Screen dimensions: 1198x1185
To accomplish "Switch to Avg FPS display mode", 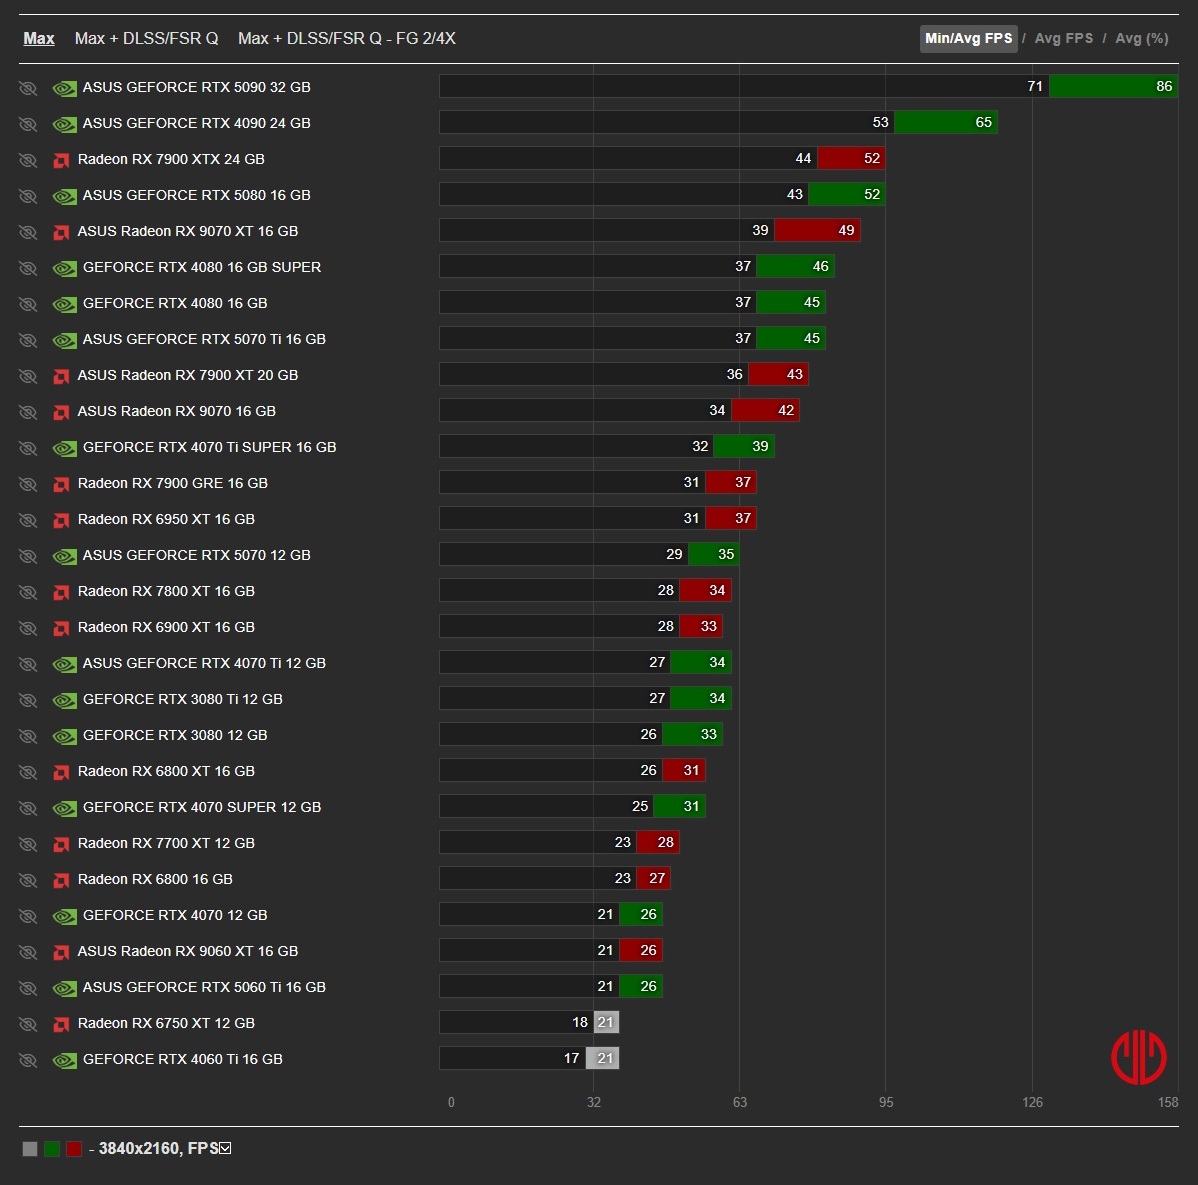I will [1064, 38].
